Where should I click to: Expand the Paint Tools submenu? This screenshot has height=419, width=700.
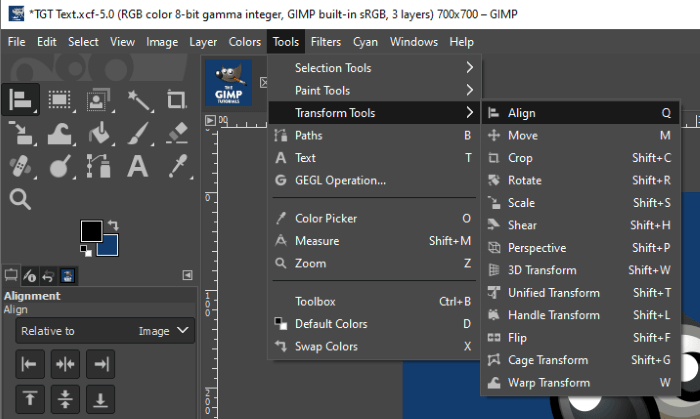point(374,91)
